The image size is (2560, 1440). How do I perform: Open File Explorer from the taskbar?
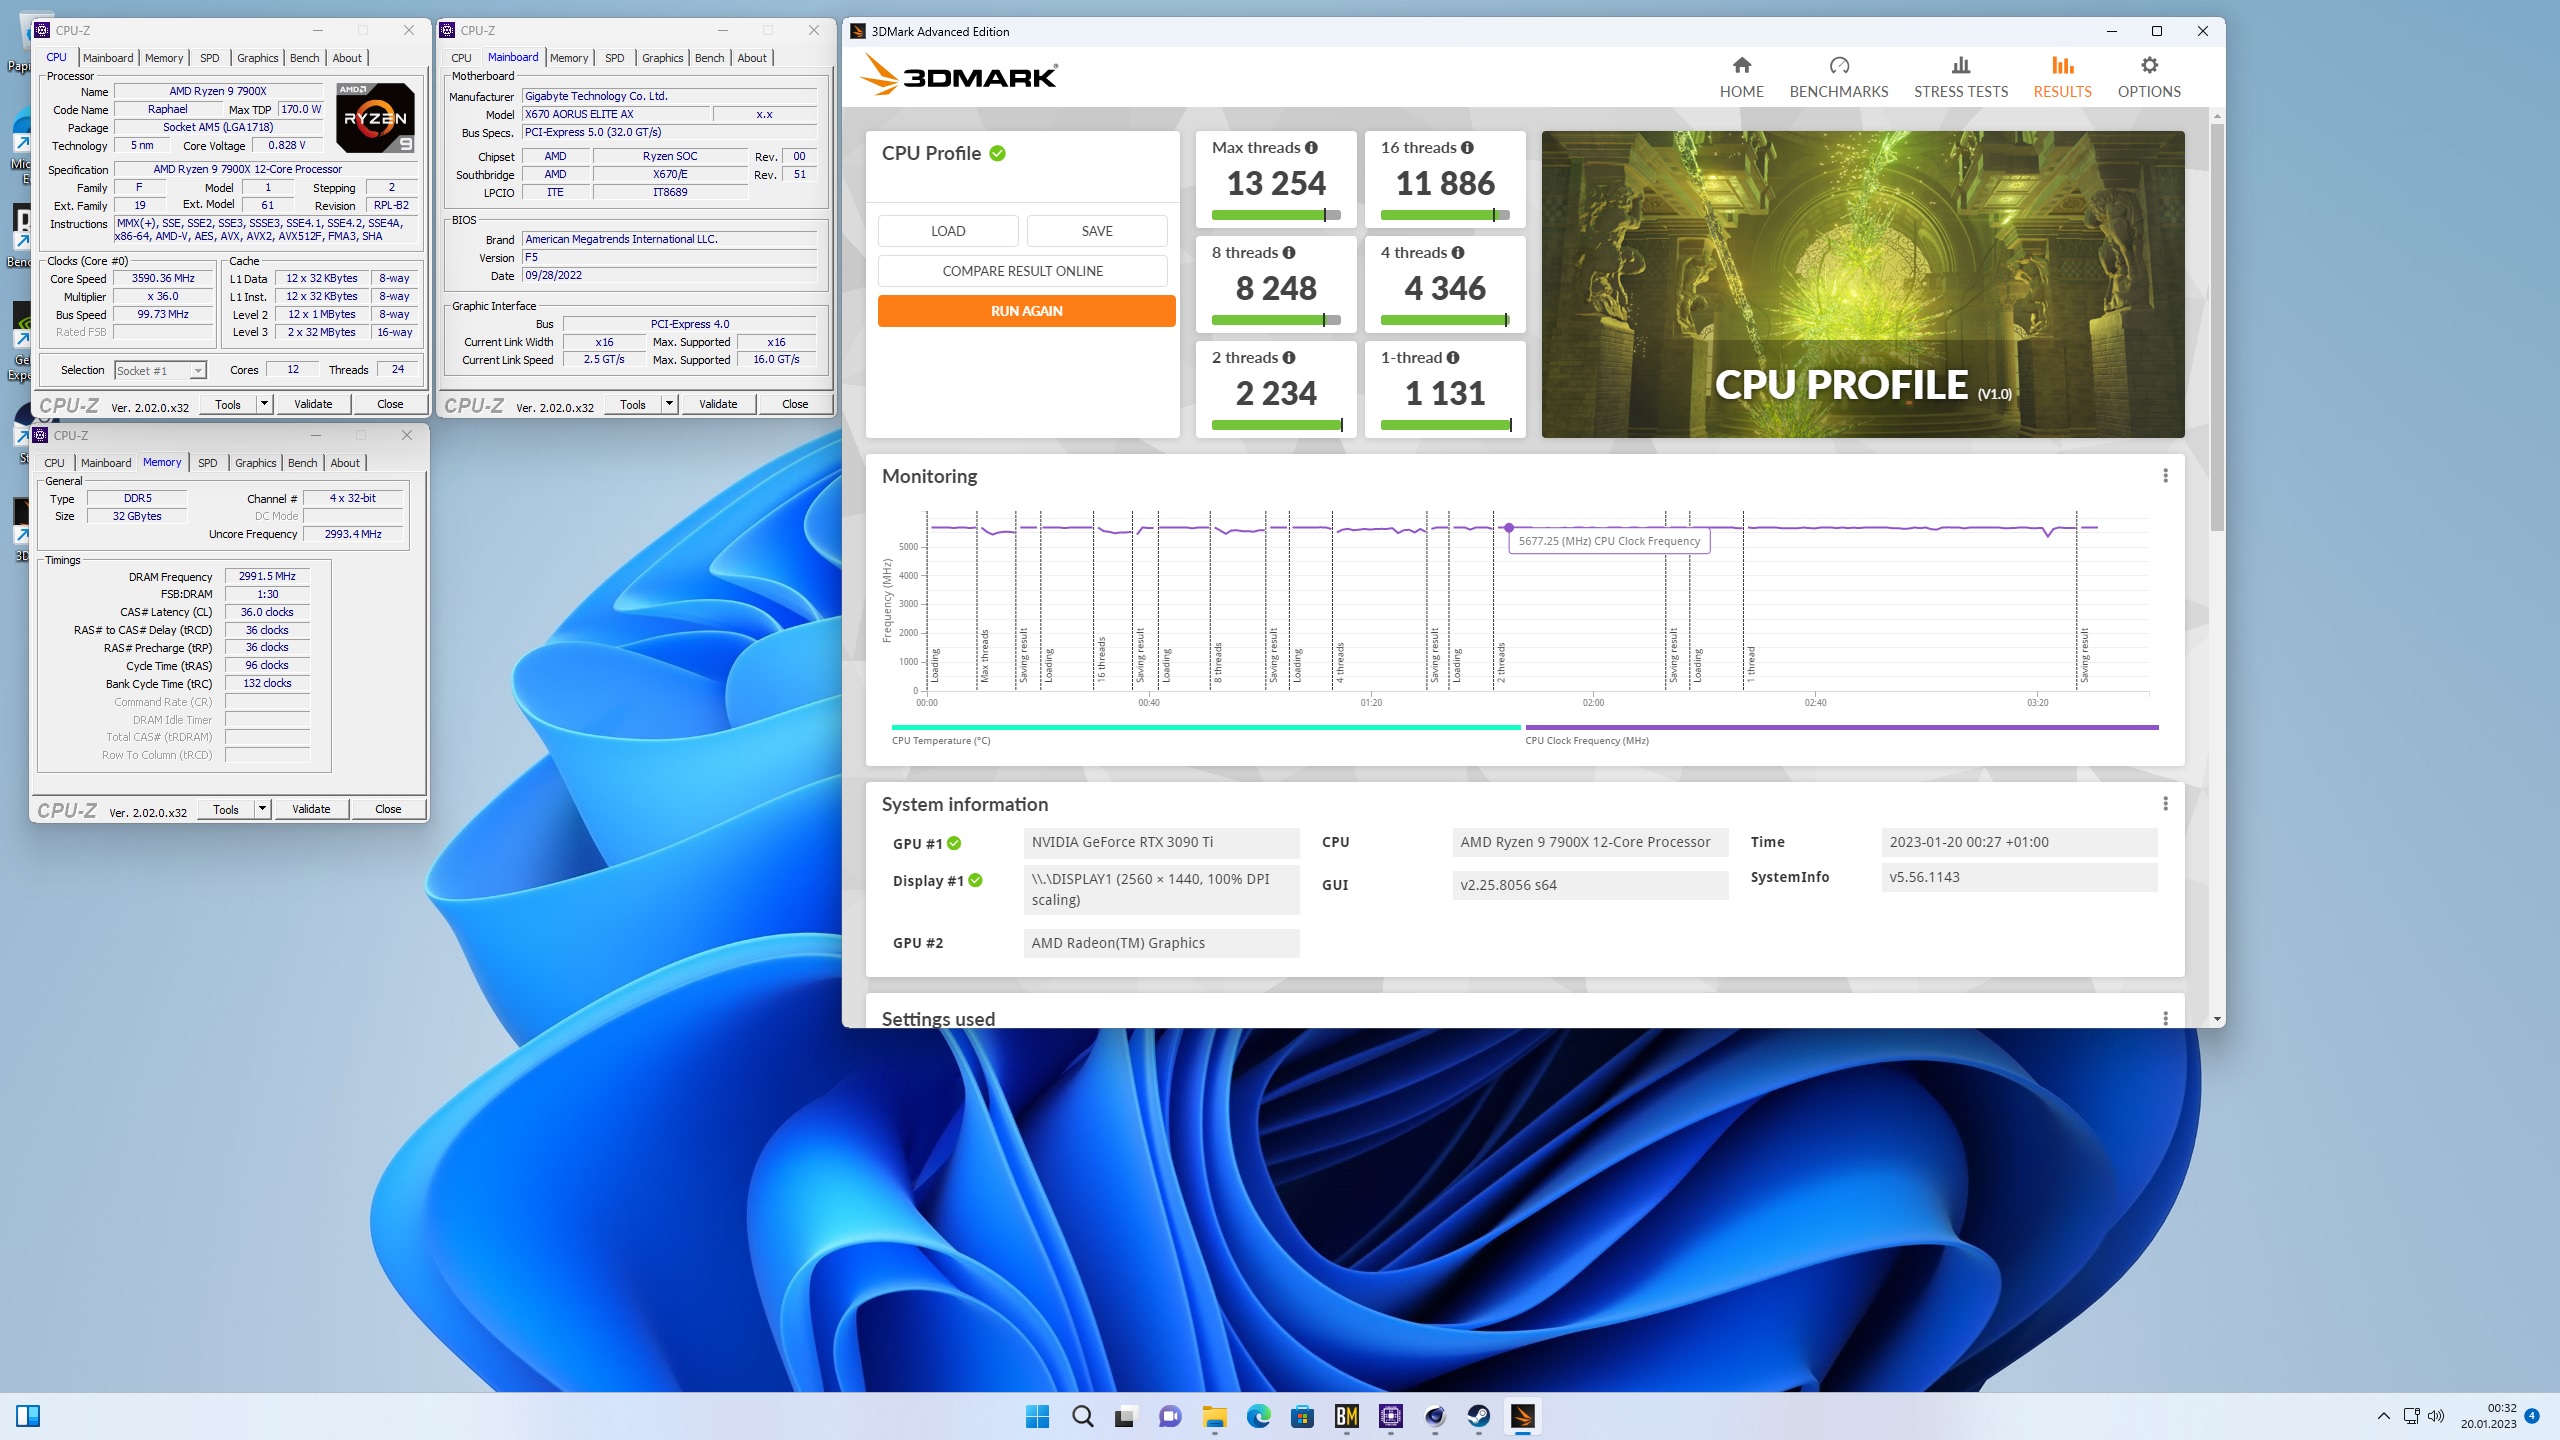1214,1416
